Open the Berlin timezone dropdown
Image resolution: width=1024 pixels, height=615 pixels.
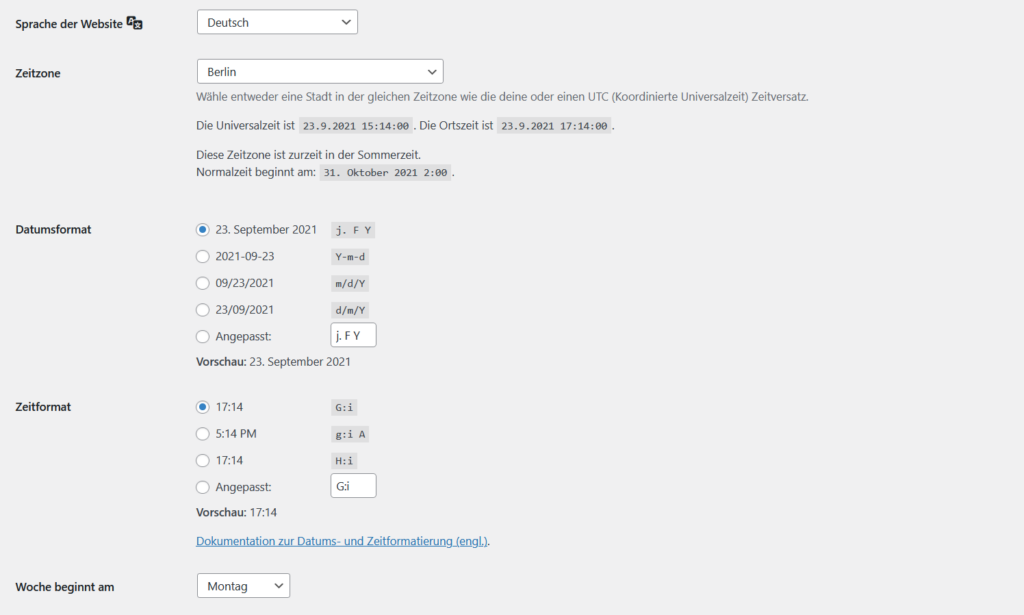320,71
